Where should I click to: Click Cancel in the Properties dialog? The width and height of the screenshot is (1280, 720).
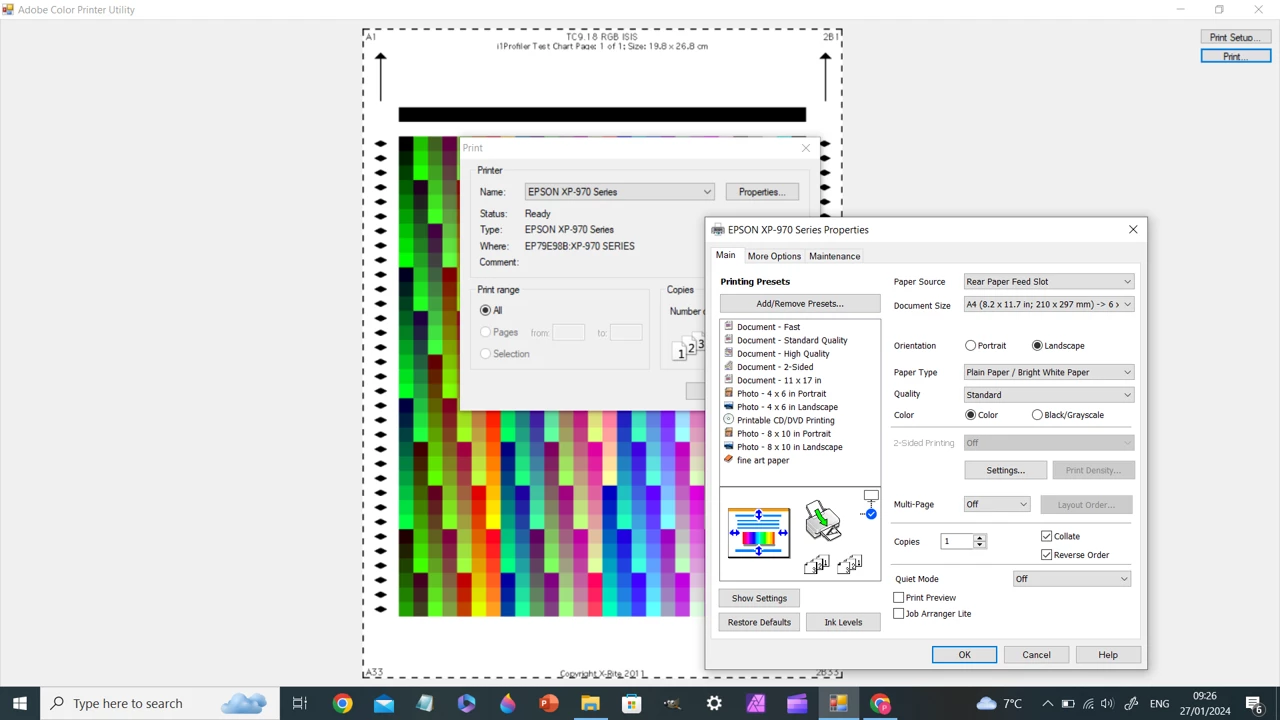pyautogui.click(x=1036, y=655)
